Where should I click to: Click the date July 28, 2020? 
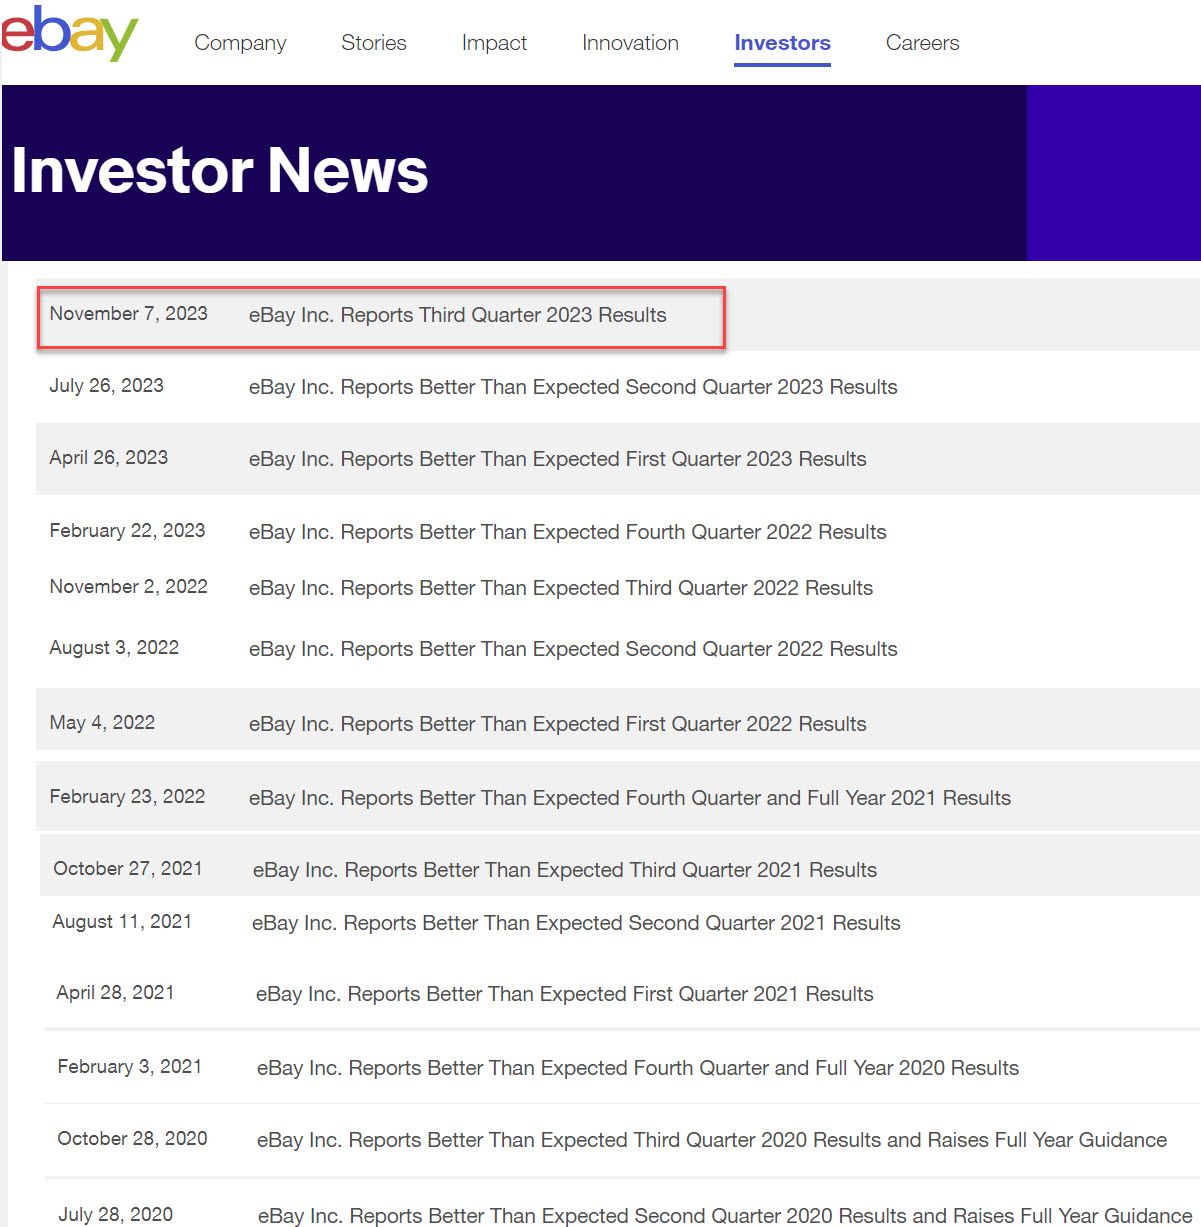[x=116, y=1215]
